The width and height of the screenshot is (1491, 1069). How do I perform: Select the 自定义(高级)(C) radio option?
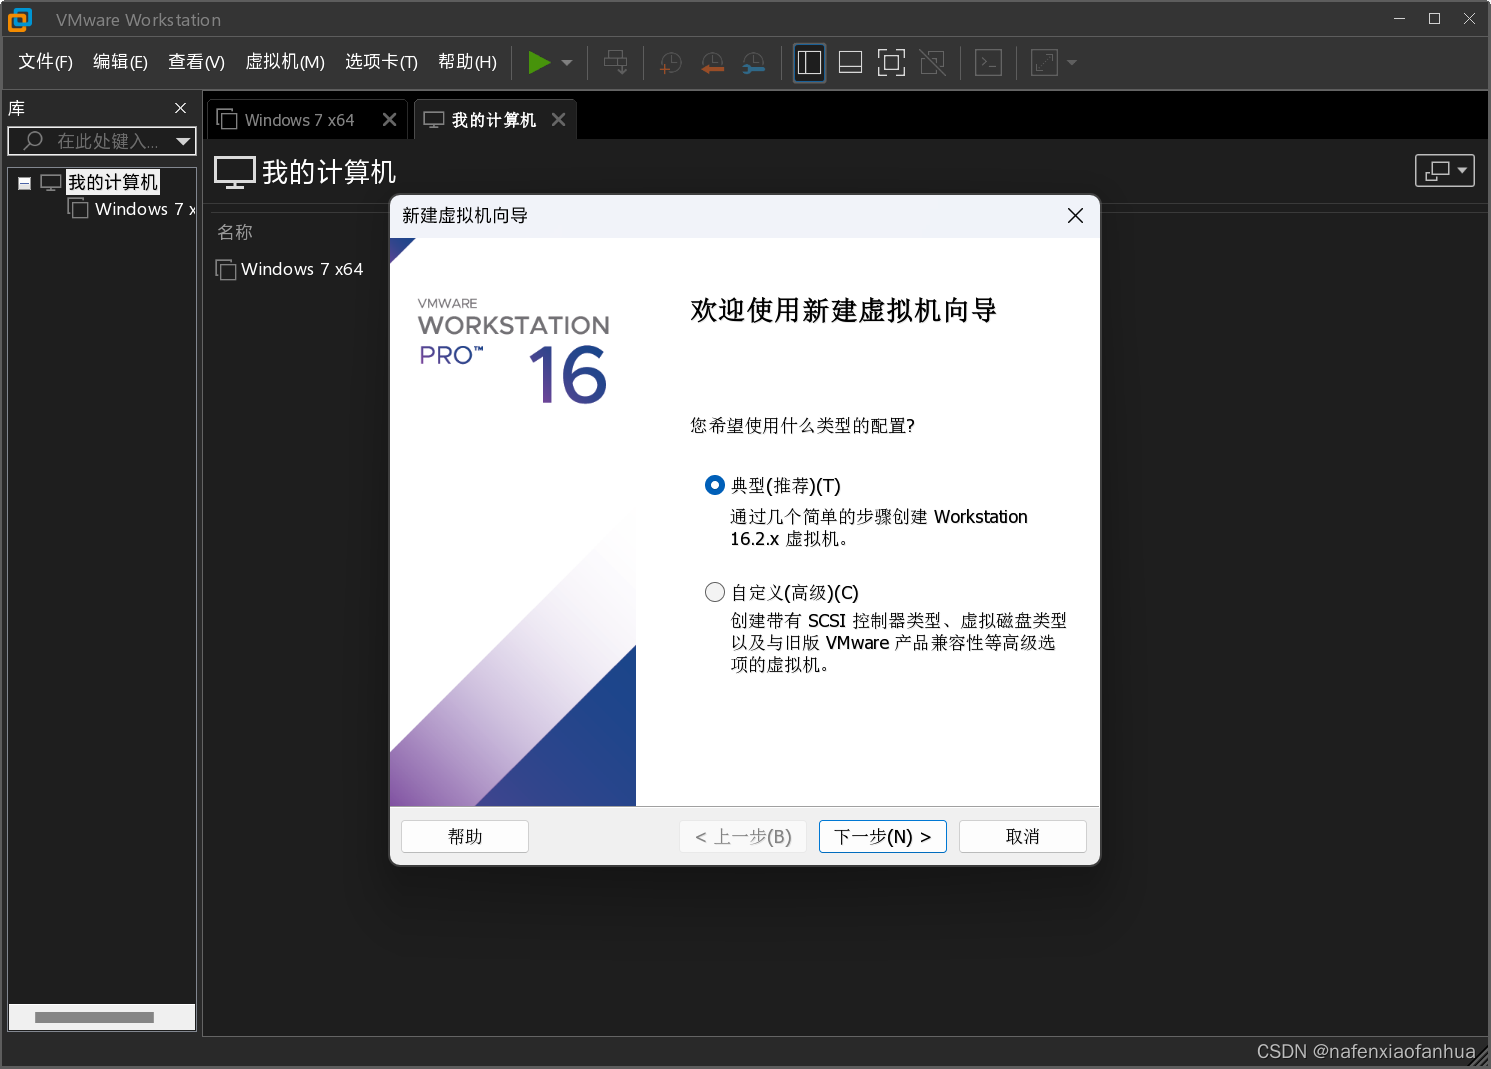[x=715, y=592]
